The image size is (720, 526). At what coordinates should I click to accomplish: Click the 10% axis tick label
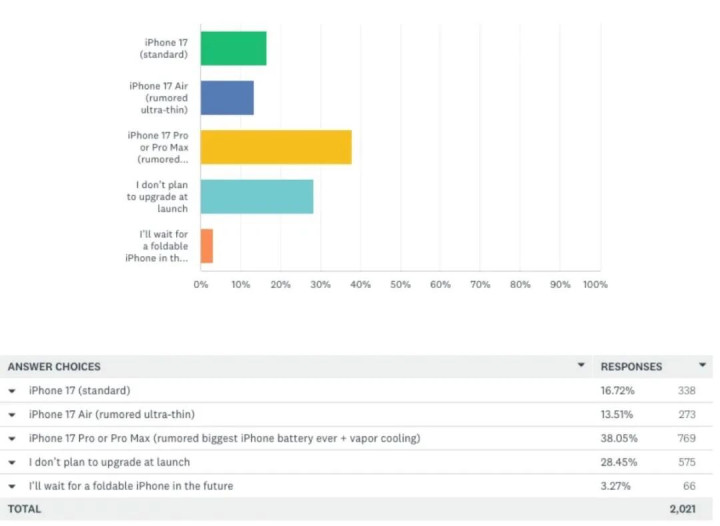coord(241,285)
